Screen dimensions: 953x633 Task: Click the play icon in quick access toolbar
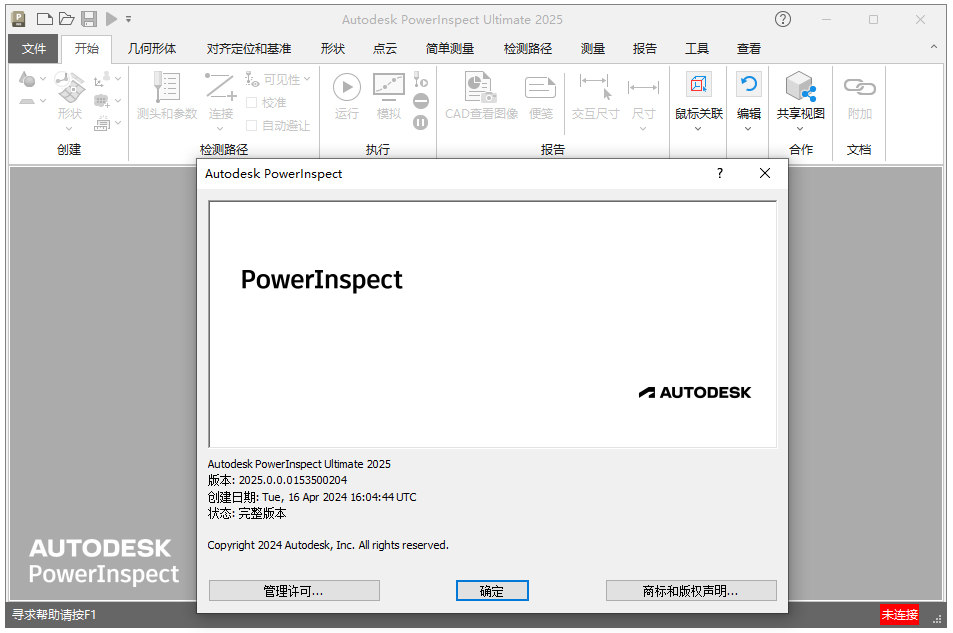[111, 19]
